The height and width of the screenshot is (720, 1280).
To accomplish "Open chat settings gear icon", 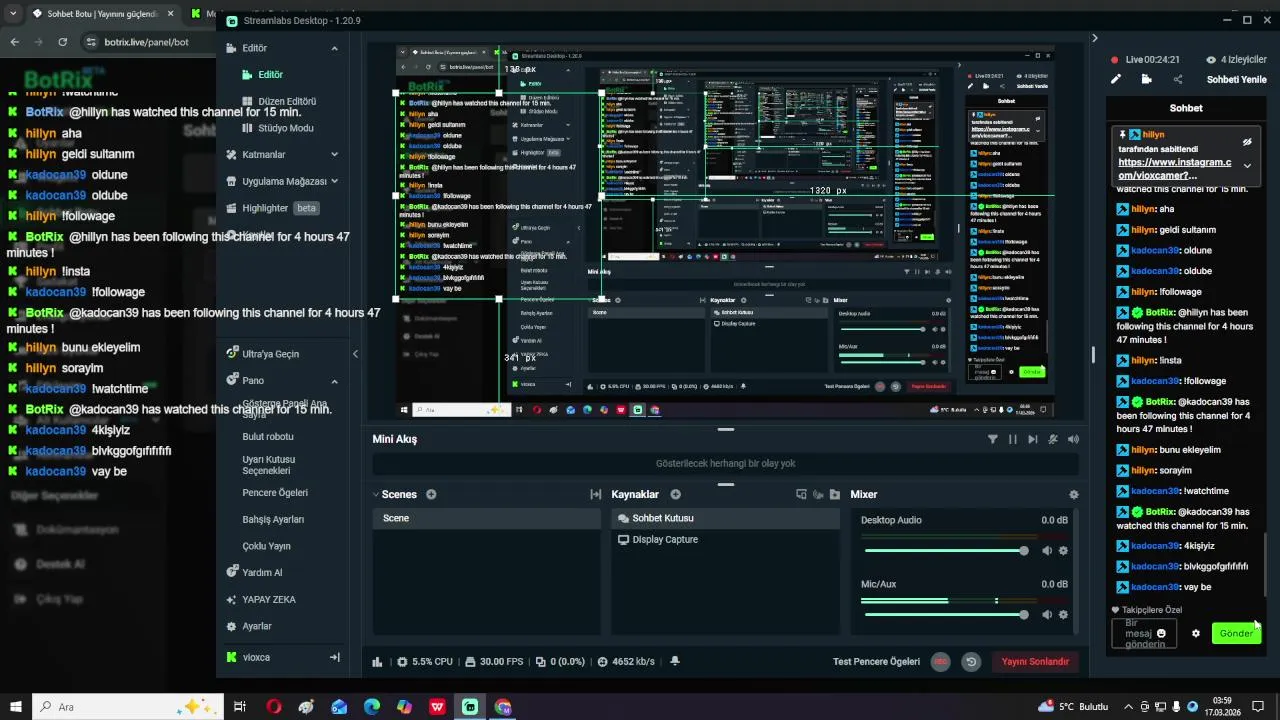I will [x=1195, y=633].
